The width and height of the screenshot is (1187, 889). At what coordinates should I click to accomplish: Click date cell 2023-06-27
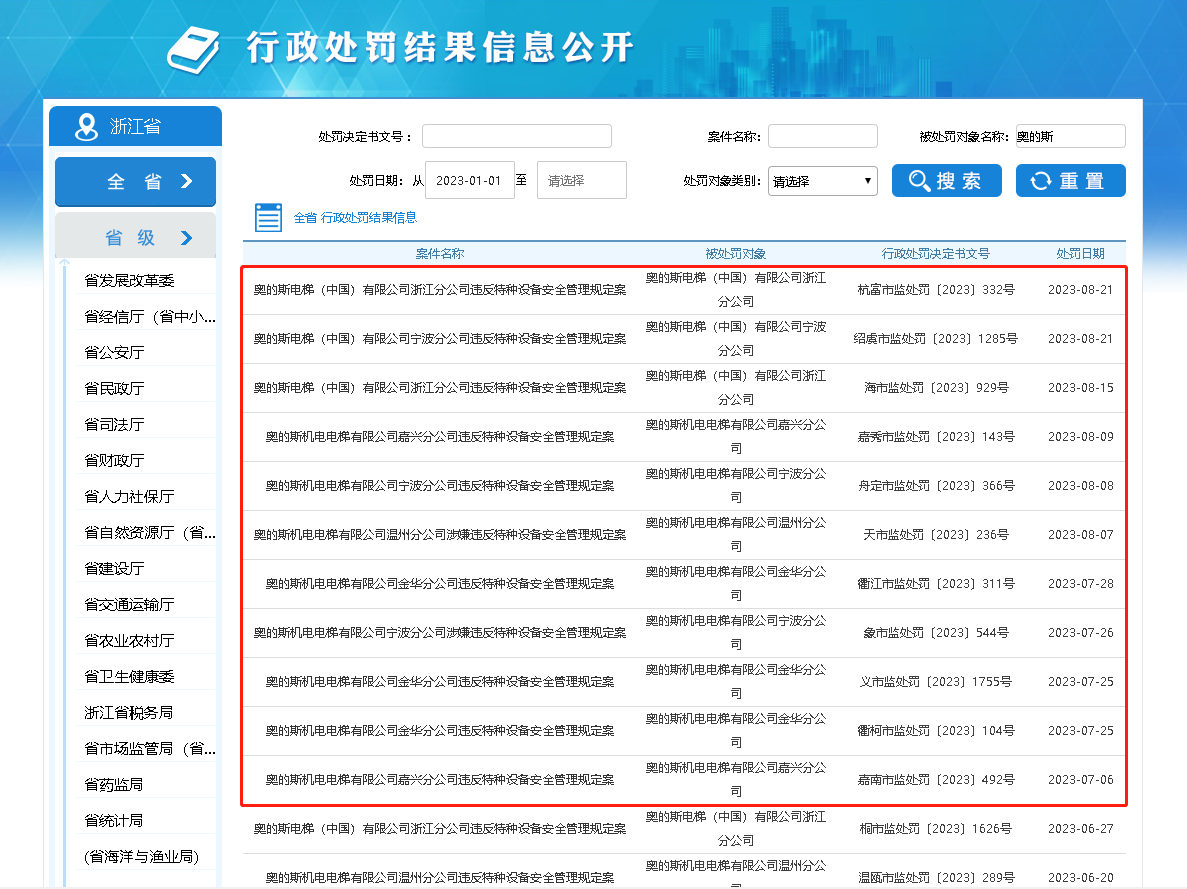pos(1080,828)
